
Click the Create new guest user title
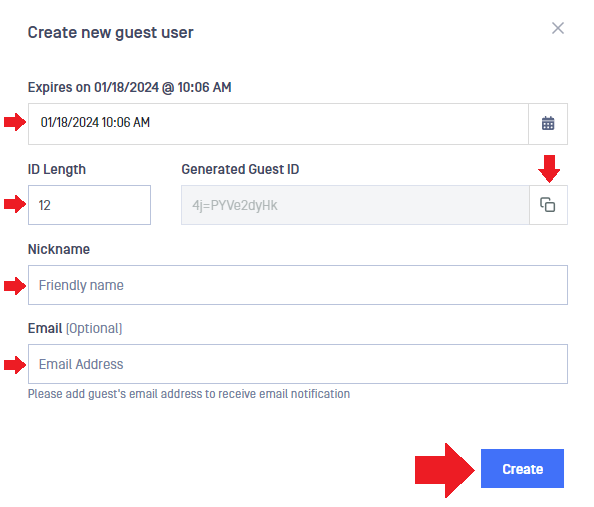coord(111,33)
